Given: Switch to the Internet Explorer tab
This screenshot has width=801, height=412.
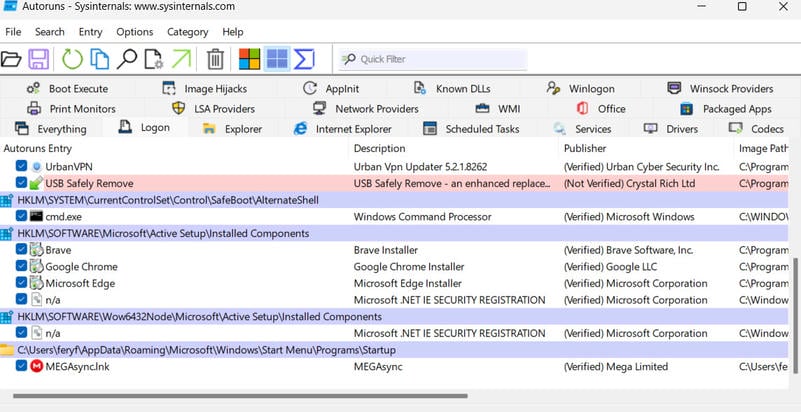Looking at the screenshot, I should point(343,129).
